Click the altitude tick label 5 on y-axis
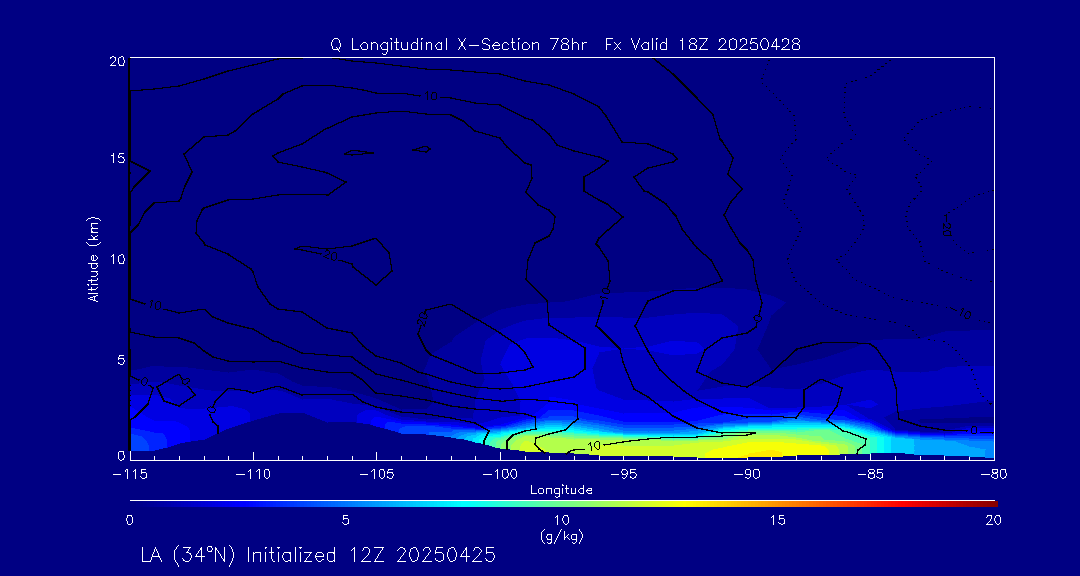 coord(120,360)
